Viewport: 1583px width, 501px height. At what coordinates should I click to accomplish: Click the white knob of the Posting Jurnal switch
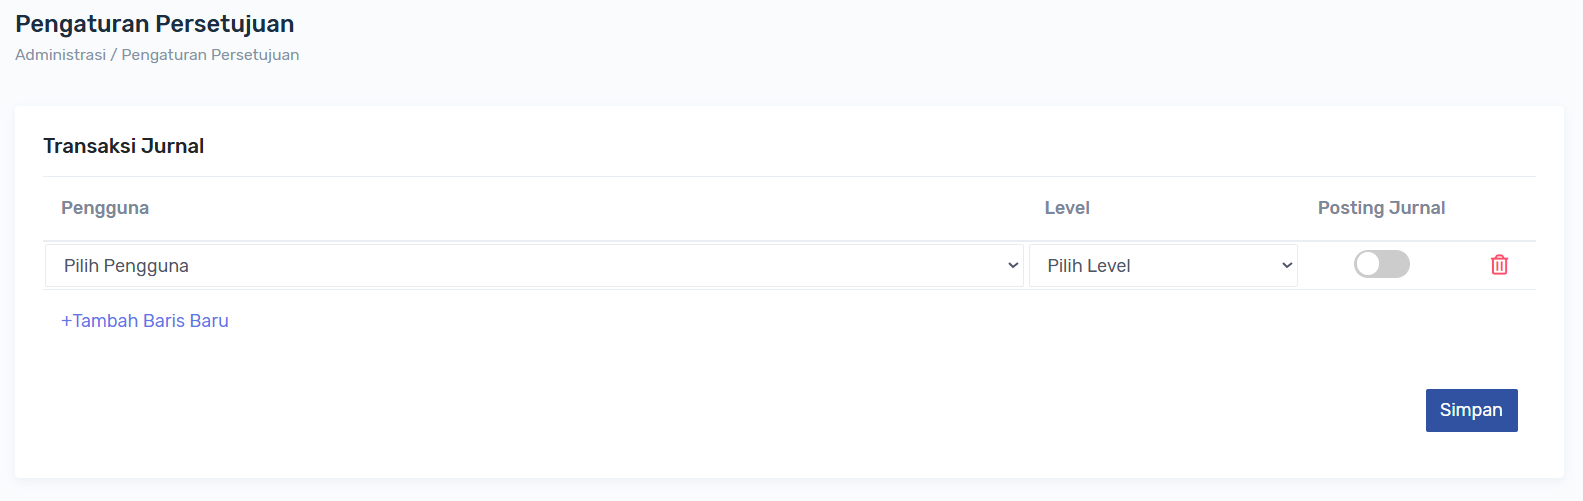pos(1368,264)
